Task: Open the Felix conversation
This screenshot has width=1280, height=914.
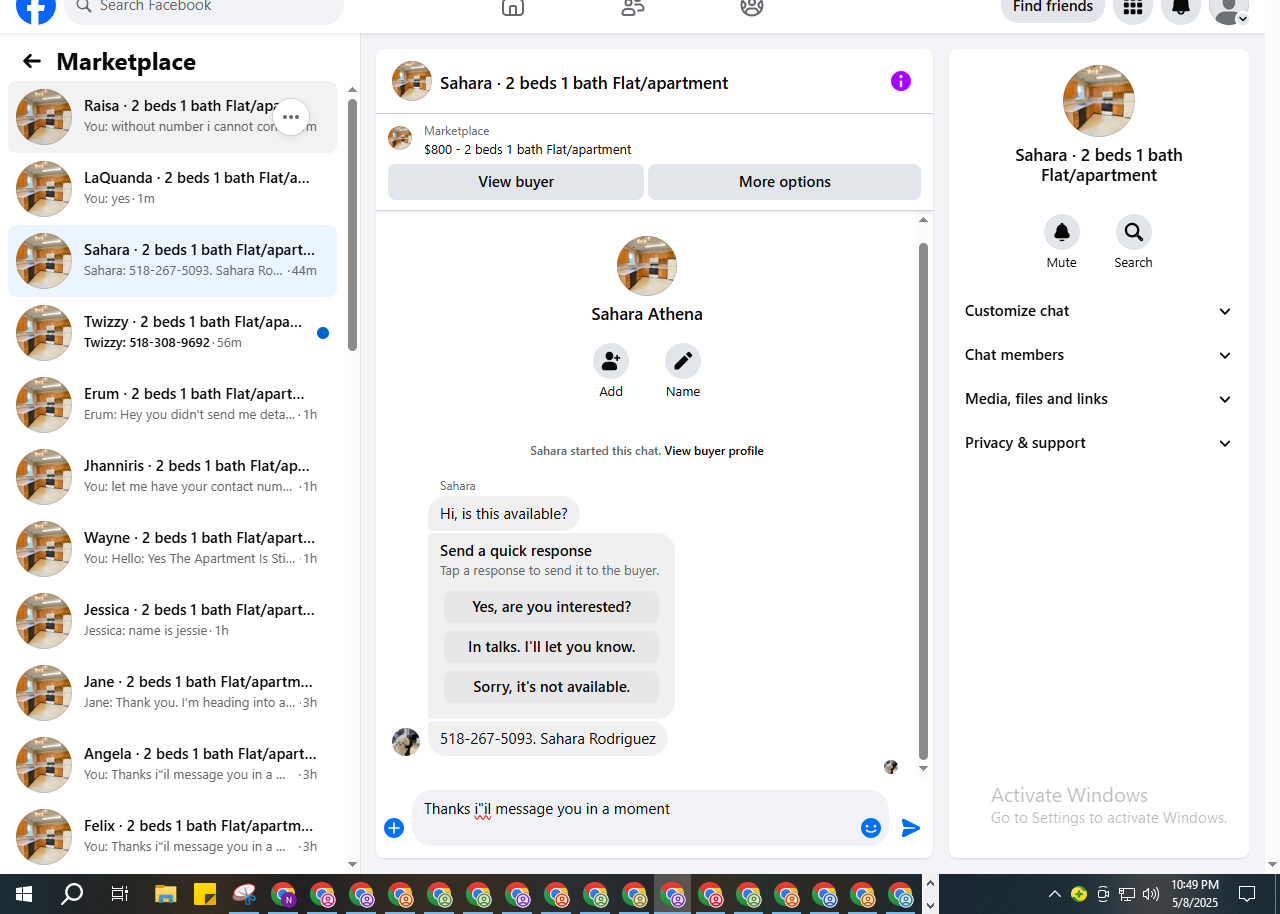Action: coord(172,837)
